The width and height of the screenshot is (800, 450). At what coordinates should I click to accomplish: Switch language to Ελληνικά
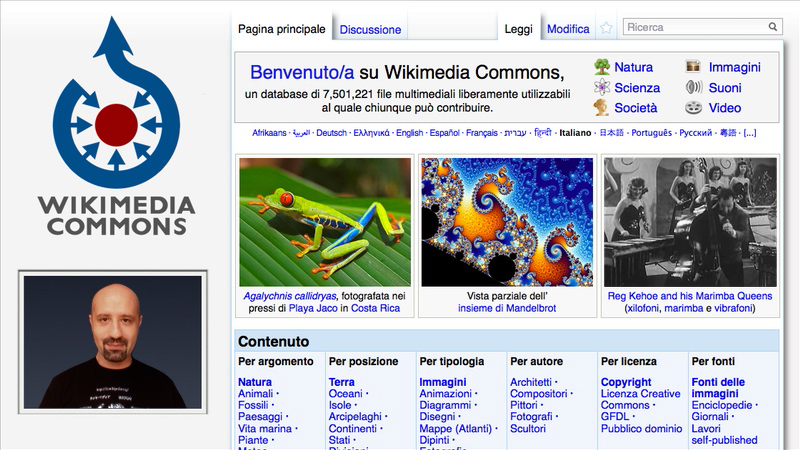[x=371, y=133]
